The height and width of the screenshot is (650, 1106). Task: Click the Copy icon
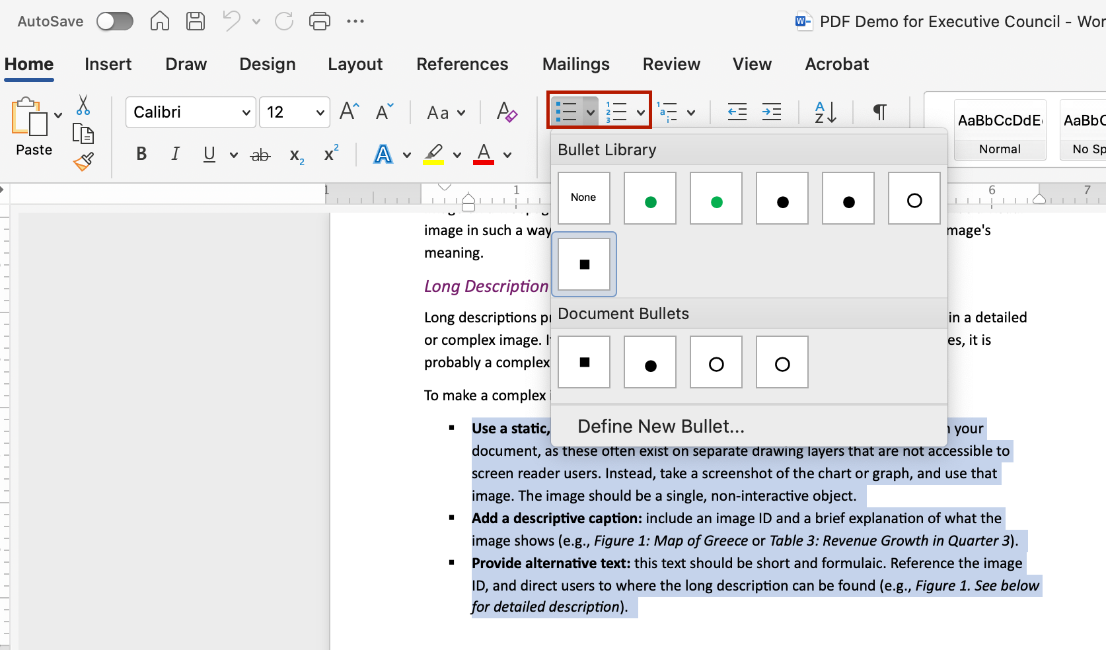[83, 132]
